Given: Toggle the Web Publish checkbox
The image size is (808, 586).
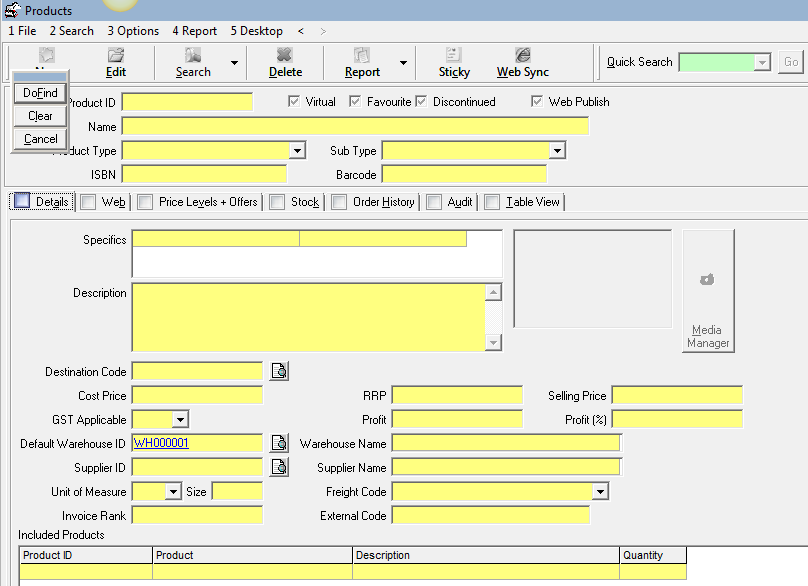Looking at the screenshot, I should tap(536, 102).
